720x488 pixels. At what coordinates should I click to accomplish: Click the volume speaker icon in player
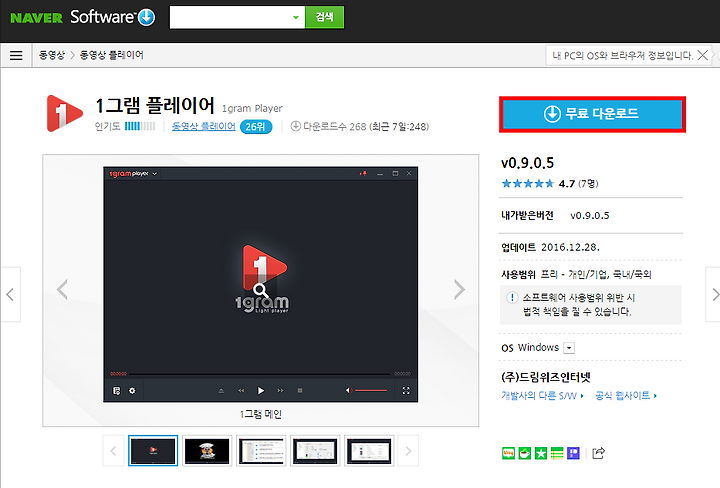pyautogui.click(x=349, y=391)
